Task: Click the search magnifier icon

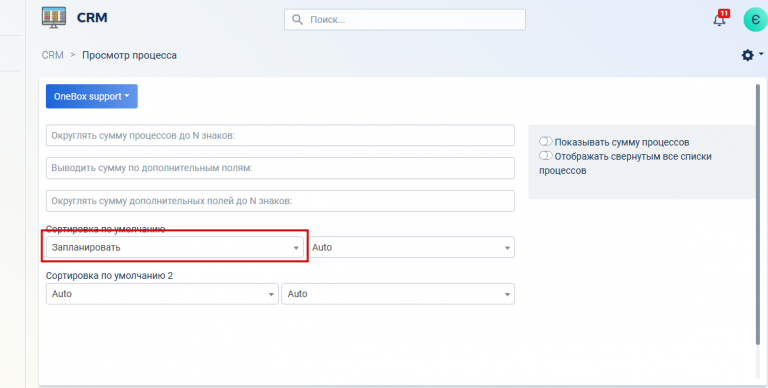Action: coord(297,20)
